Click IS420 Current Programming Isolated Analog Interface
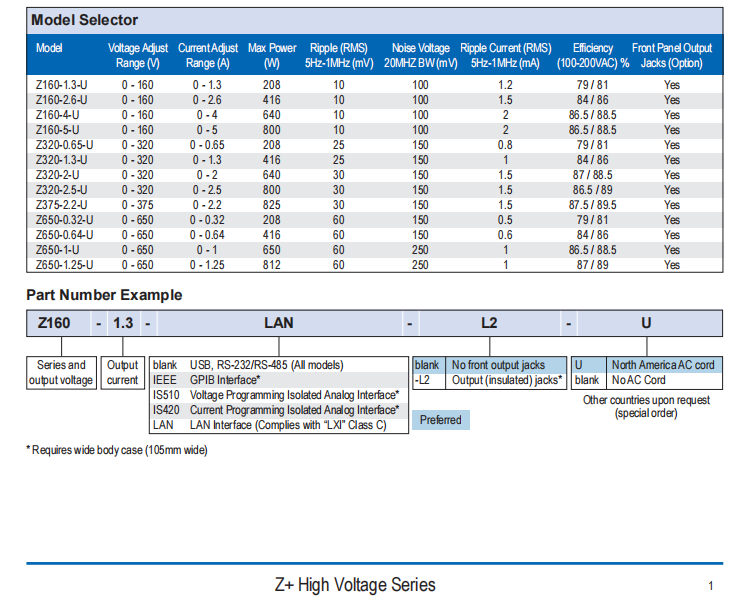 (279, 410)
